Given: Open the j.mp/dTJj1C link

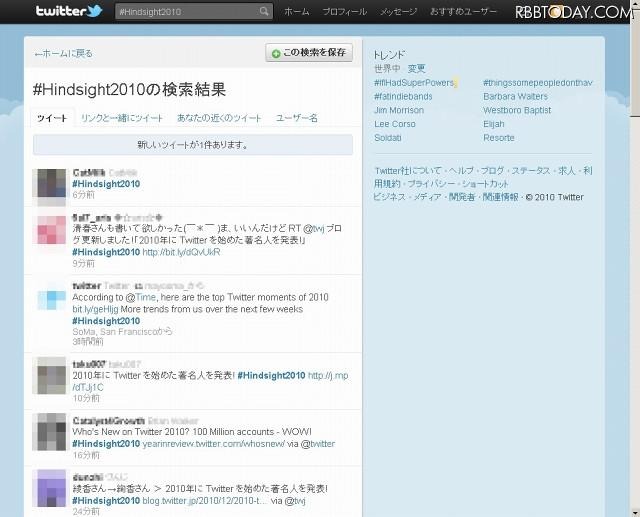Looking at the screenshot, I should 328,375.
